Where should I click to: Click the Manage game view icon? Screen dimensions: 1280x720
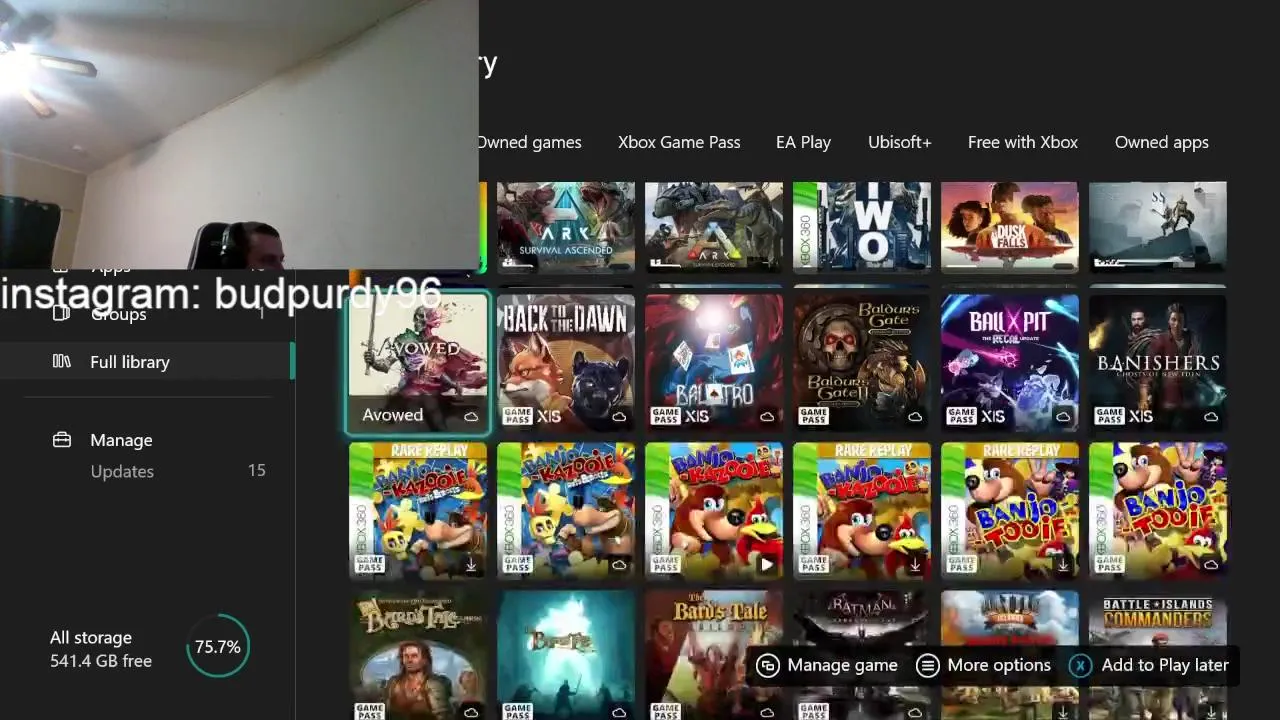[x=768, y=665]
